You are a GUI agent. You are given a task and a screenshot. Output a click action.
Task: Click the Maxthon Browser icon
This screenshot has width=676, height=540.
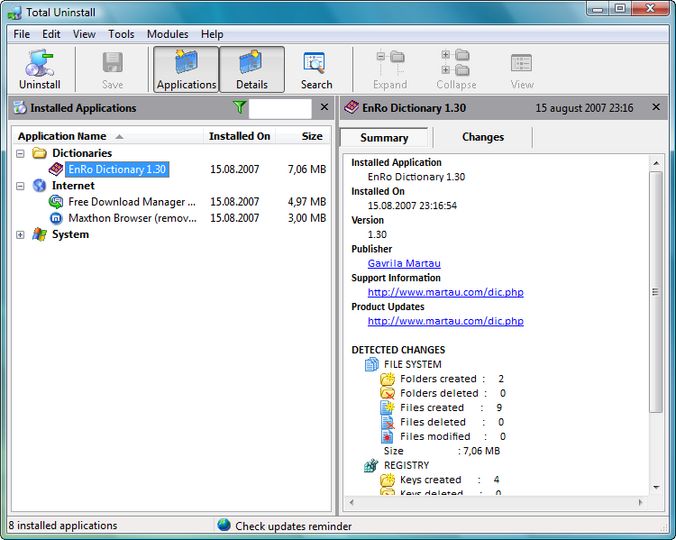click(x=56, y=218)
